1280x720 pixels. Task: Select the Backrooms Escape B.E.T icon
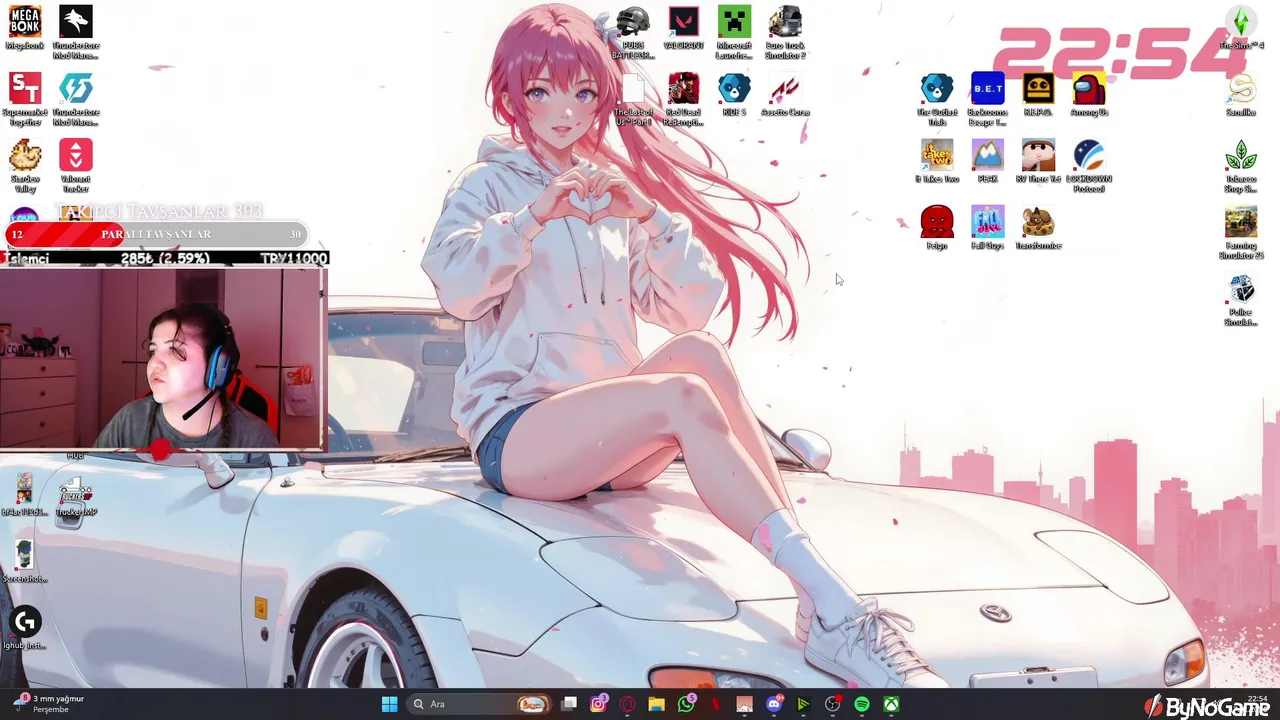988,99
